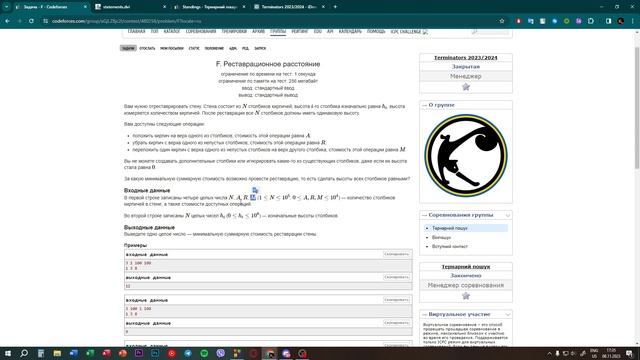Image resolution: width=640 pixels, height=360 pixels.
Task: Switch to the Terminators 2023/2024 browser tab
Action: click(288, 7)
